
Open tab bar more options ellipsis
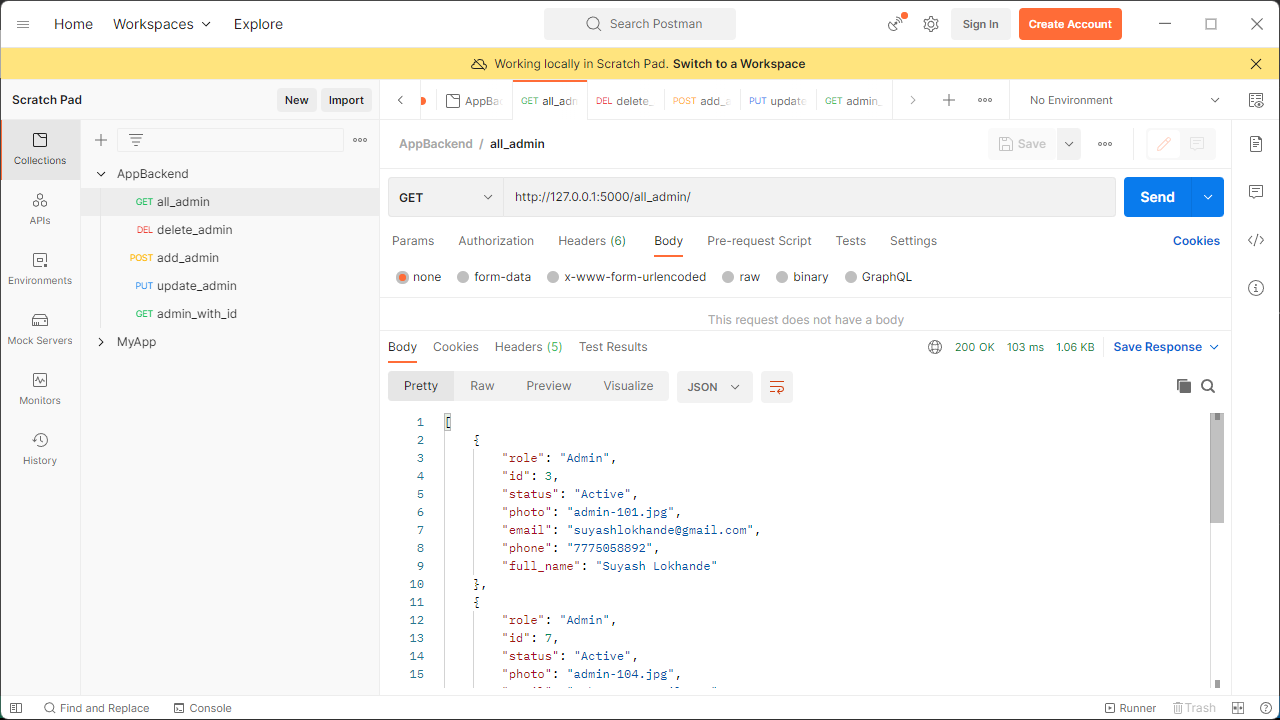click(x=985, y=100)
